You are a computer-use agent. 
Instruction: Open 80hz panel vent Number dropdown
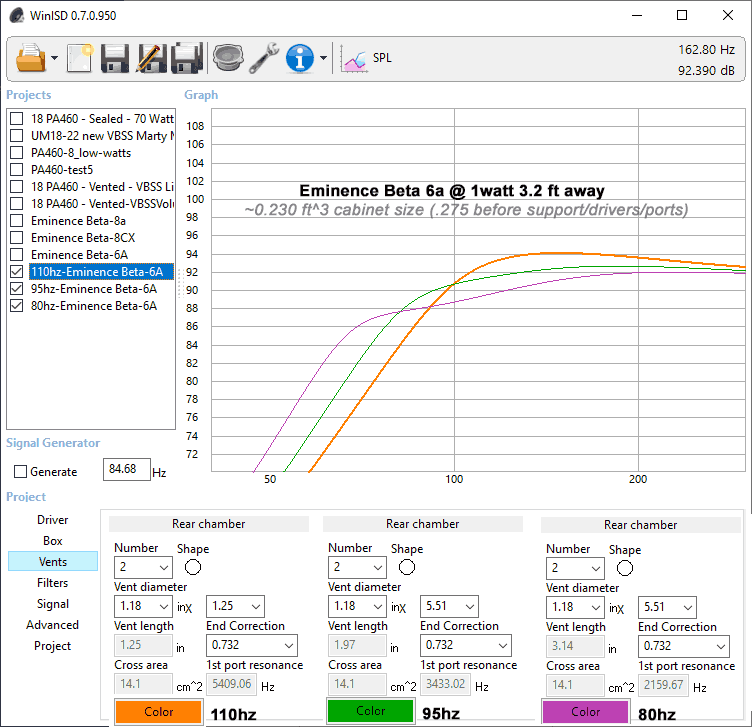(575, 568)
